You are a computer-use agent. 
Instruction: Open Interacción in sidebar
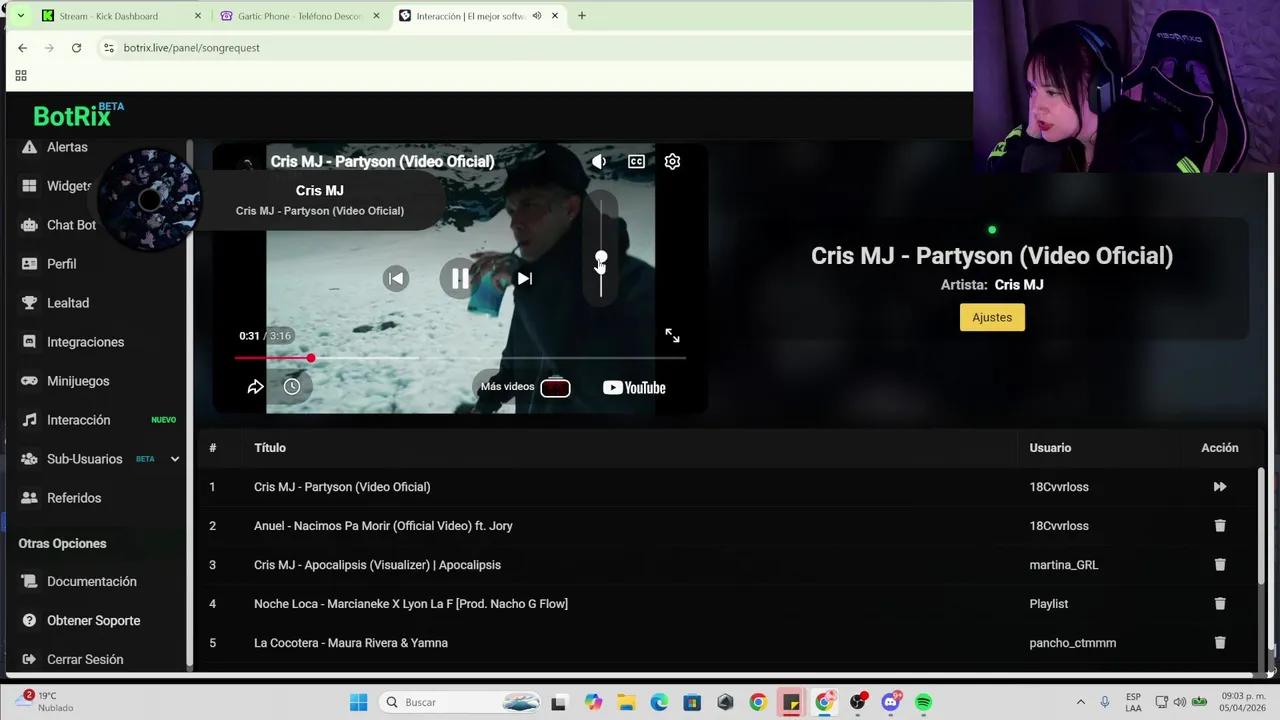click(x=78, y=420)
